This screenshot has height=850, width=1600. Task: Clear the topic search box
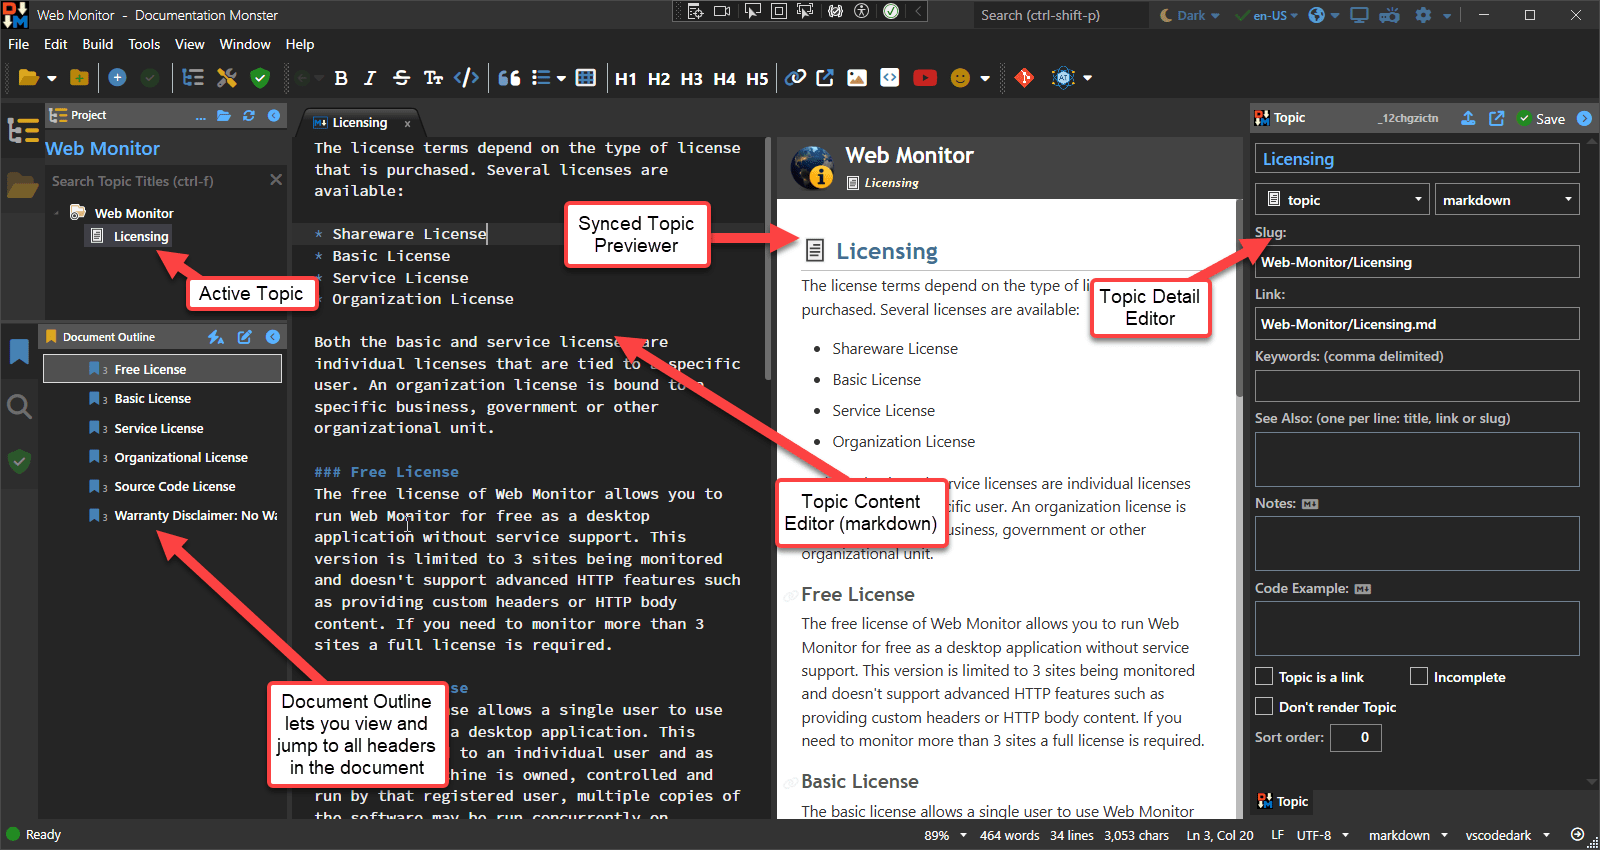click(276, 180)
